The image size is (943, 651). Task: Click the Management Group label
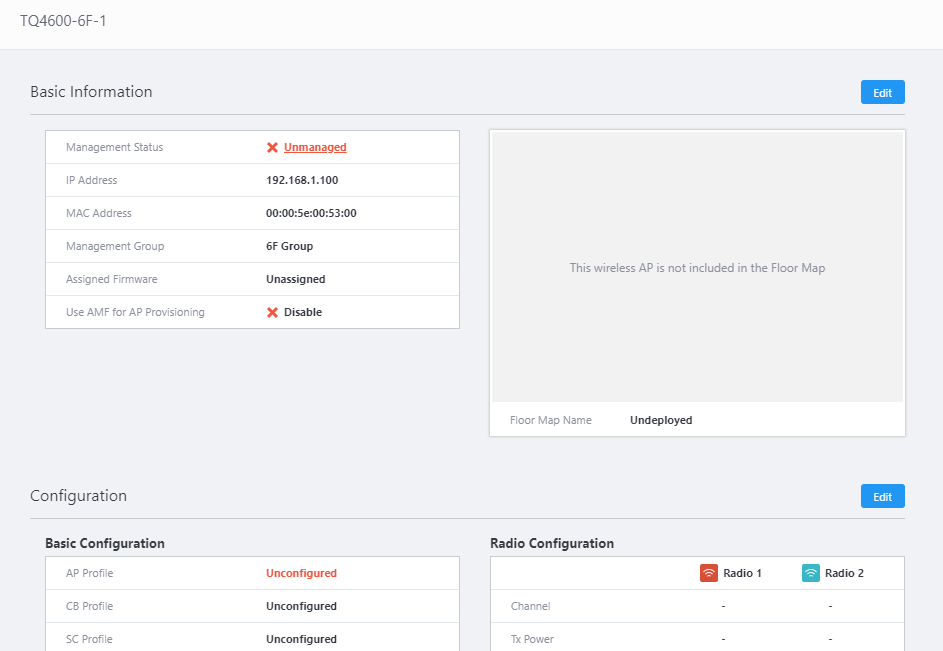(x=115, y=246)
